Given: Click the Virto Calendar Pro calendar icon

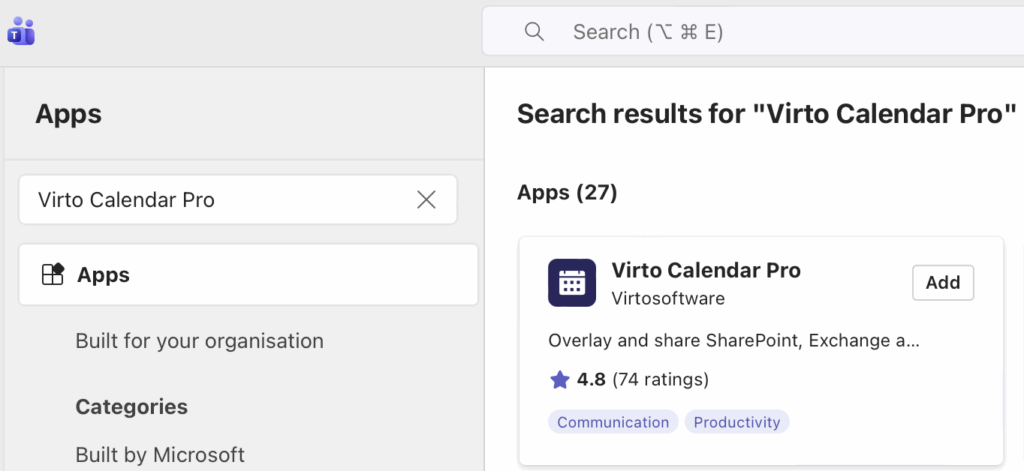Looking at the screenshot, I should [x=572, y=283].
